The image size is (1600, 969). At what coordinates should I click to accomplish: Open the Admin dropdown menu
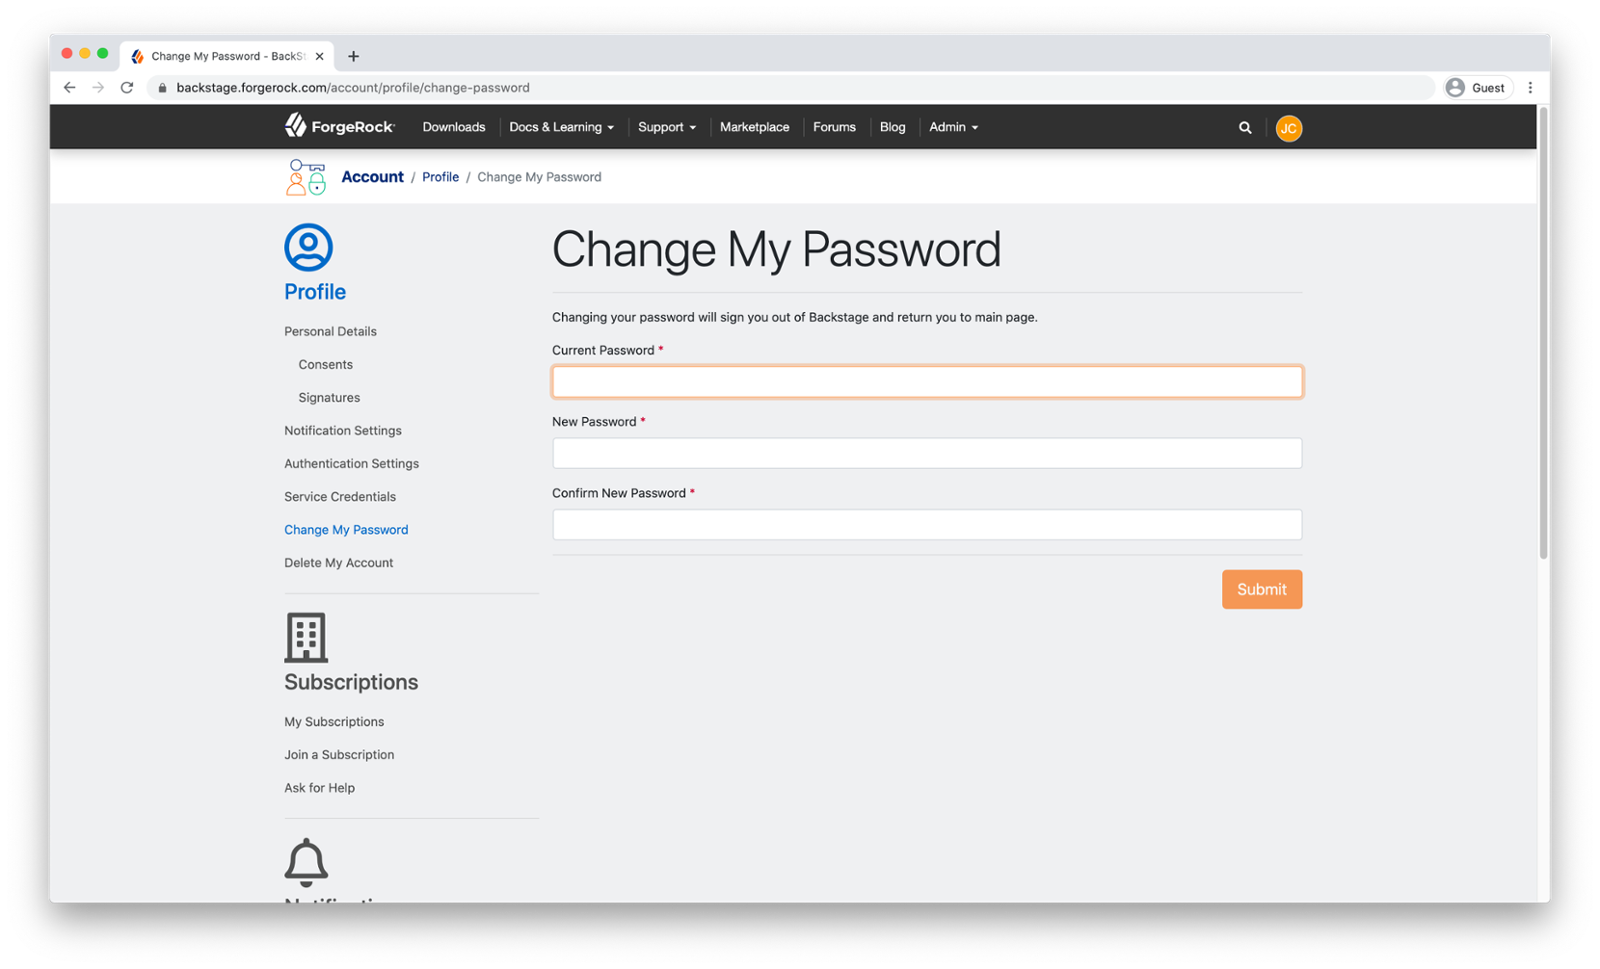click(953, 127)
